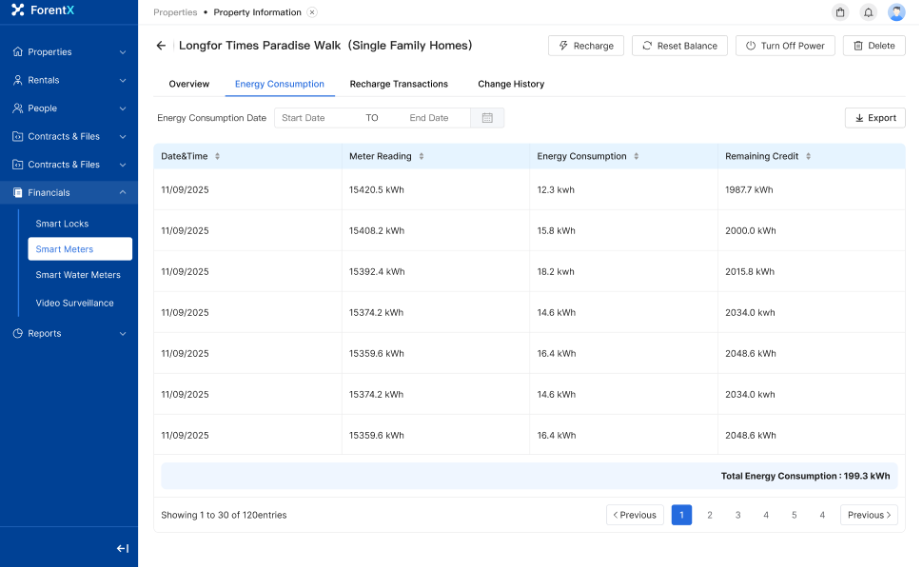Viewport: 919px width, 567px height.
Task: Click the Start Date input field
Action: coord(315,118)
